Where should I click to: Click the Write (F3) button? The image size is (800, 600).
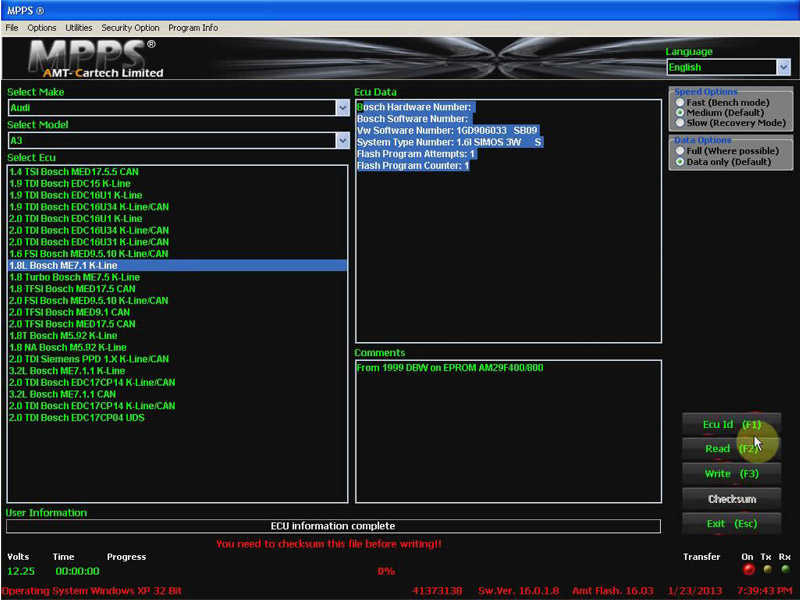(731, 473)
